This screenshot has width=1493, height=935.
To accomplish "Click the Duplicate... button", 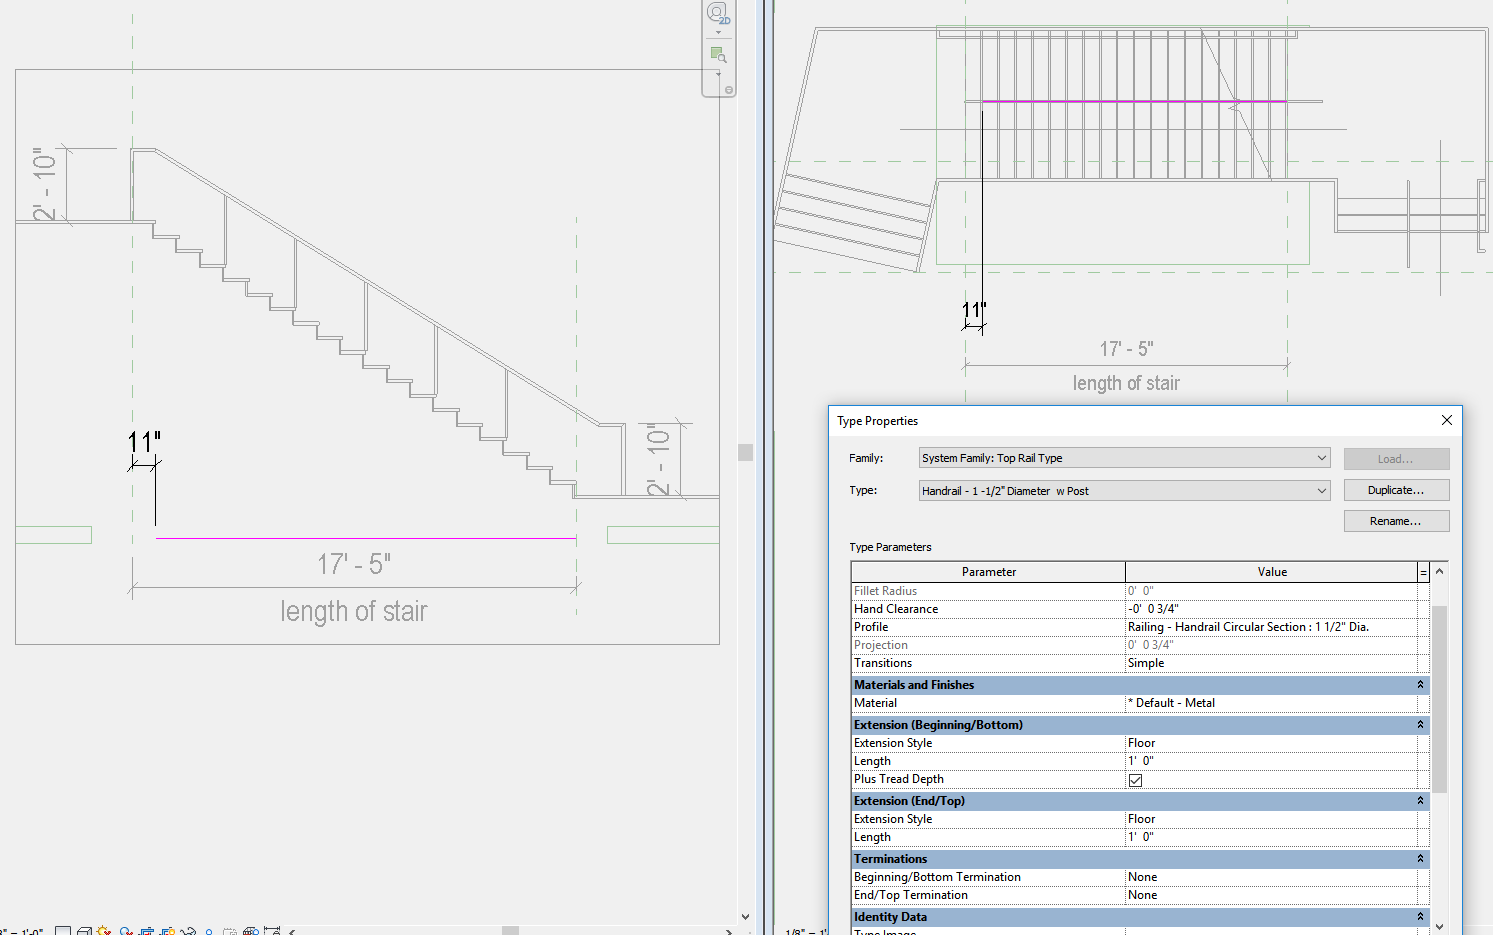I will tap(1396, 490).
